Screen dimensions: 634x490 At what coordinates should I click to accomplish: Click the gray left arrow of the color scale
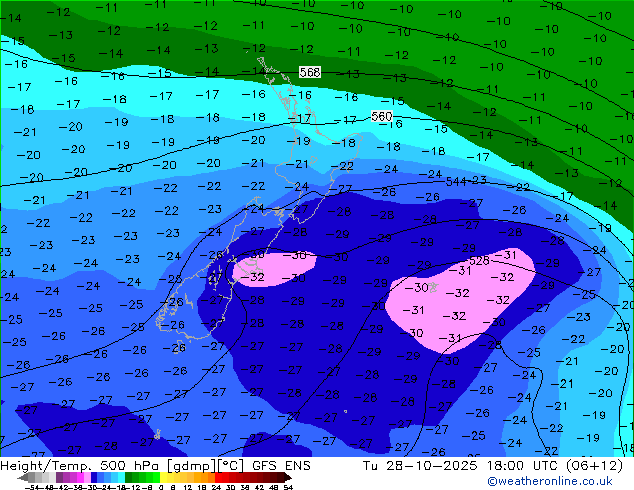click(22, 477)
